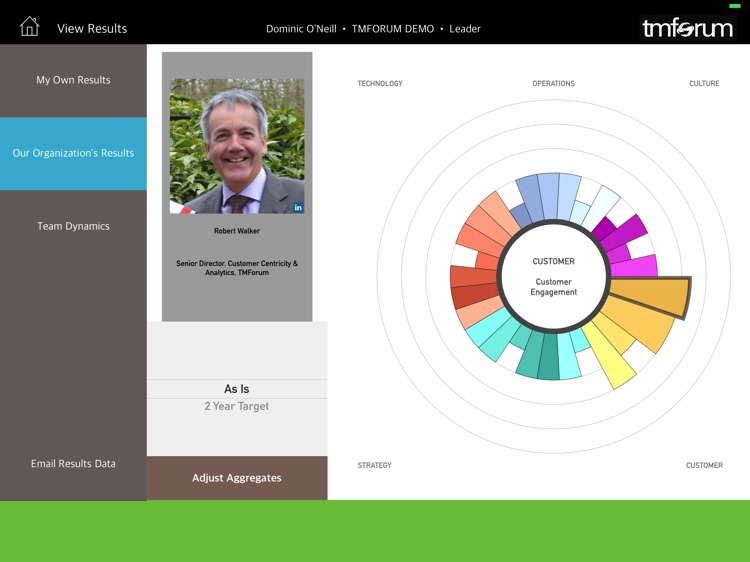The width and height of the screenshot is (750, 562).
Task: Click the Customer Engagement center circle
Action: tap(553, 276)
